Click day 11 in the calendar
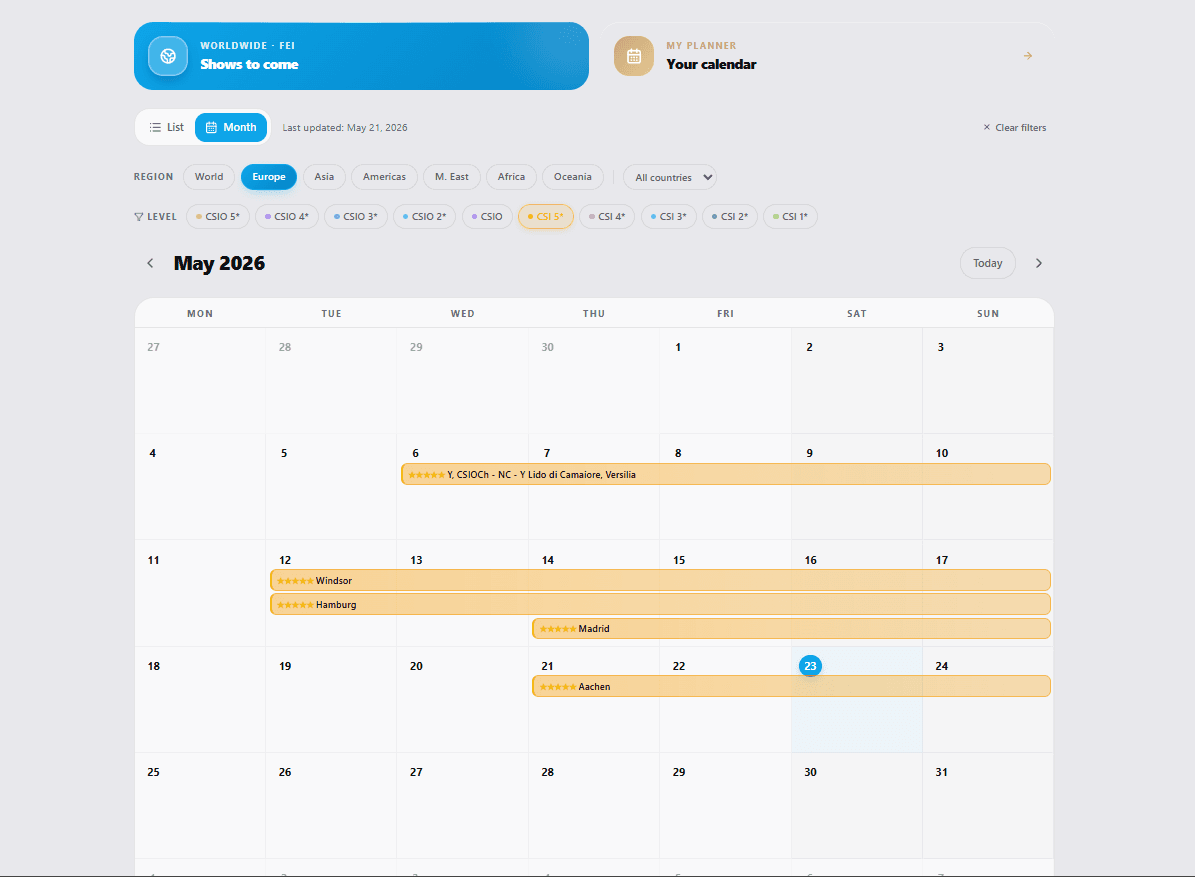 tap(153, 560)
